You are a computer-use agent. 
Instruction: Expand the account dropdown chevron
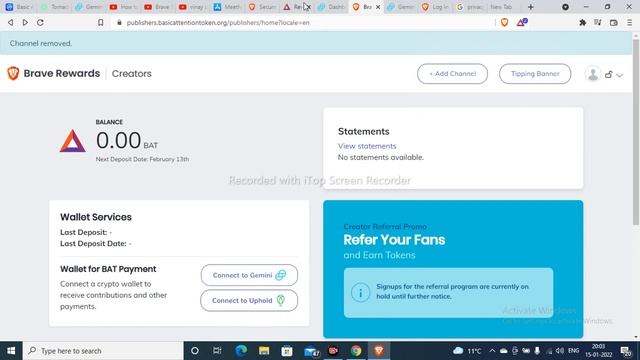click(x=620, y=75)
